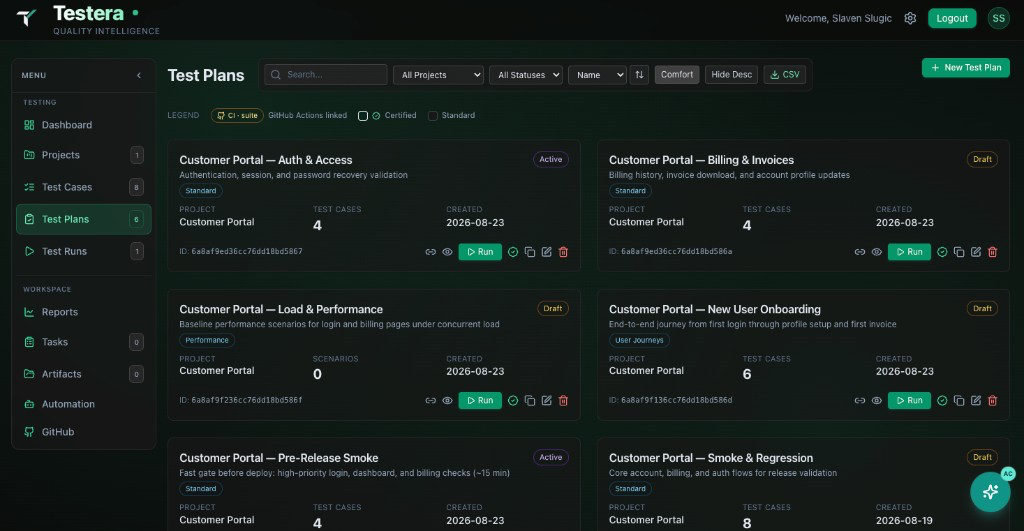Open GitHub in the sidebar
Image resolution: width=1024 pixels, height=531 pixels.
(84, 432)
